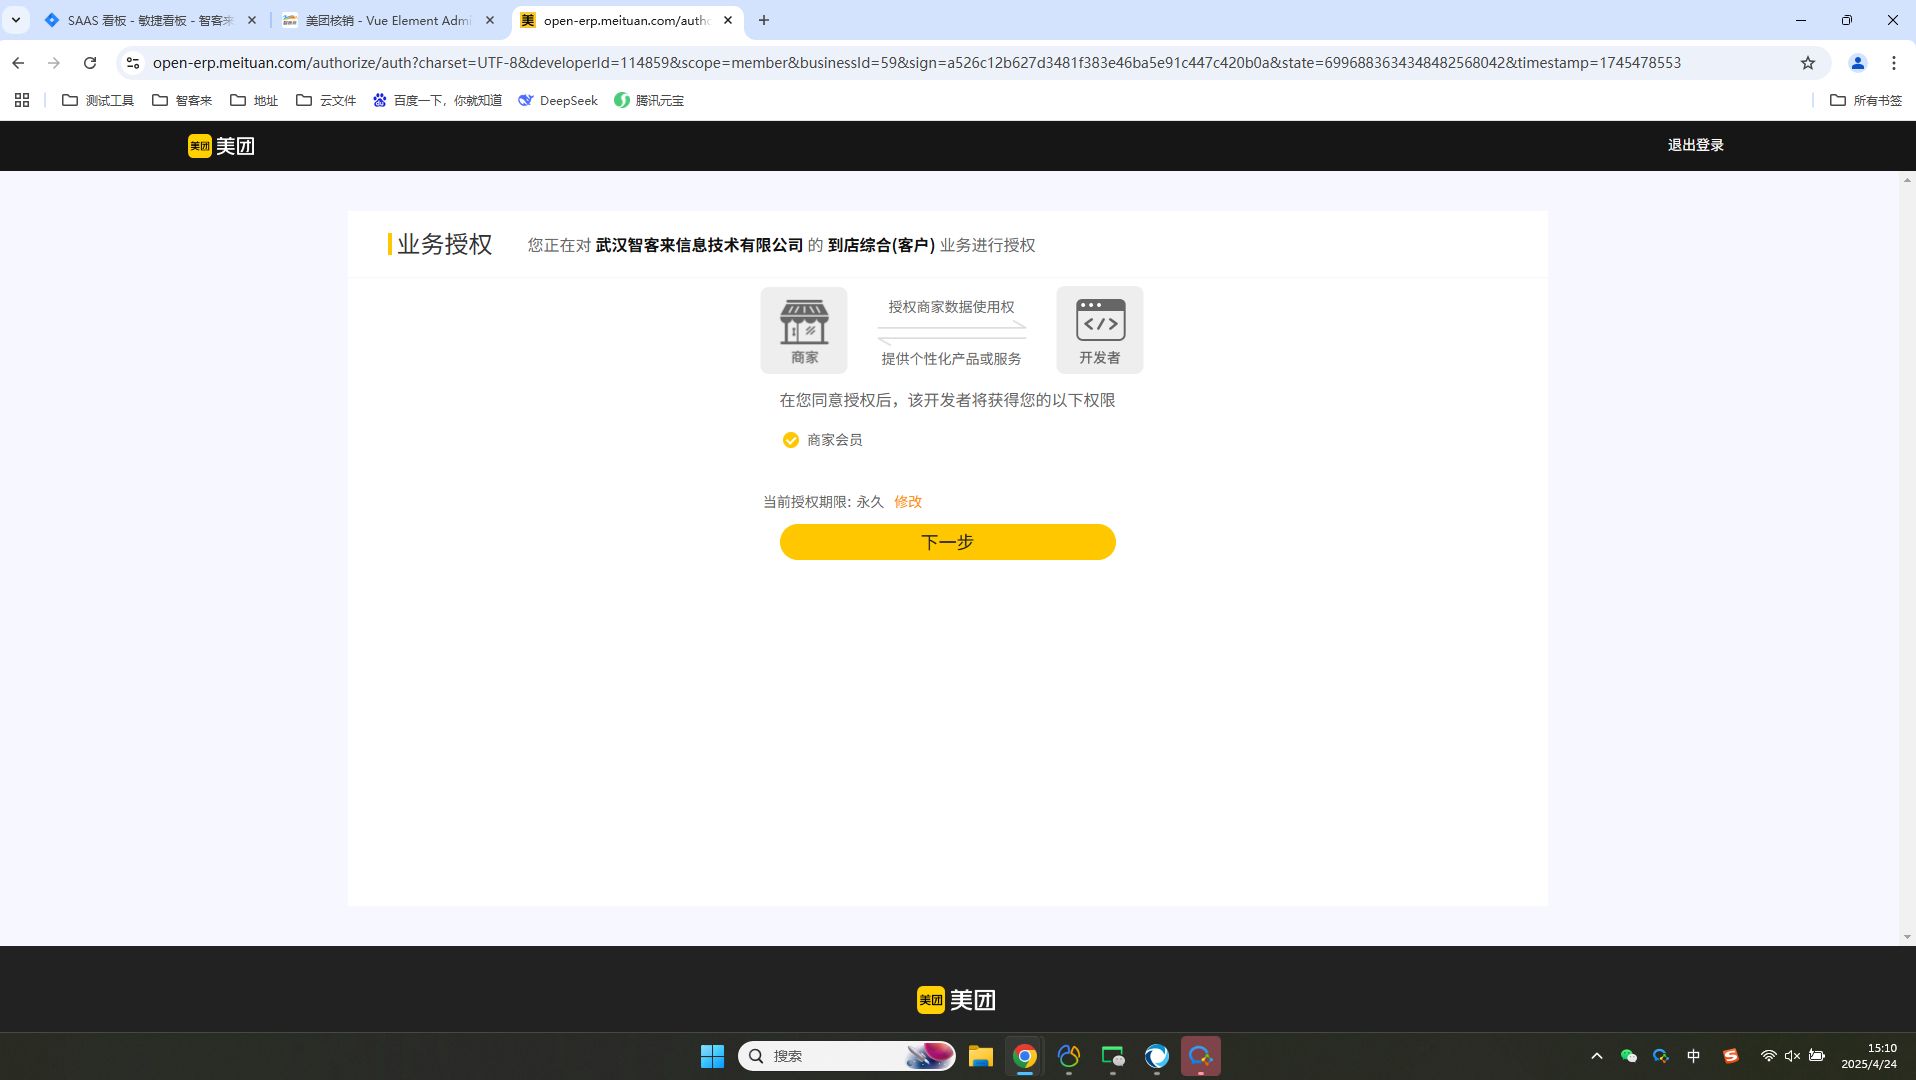Open 百度一下，你就知道 bookmark
Viewport: 1916px width, 1080px height.
tap(437, 100)
